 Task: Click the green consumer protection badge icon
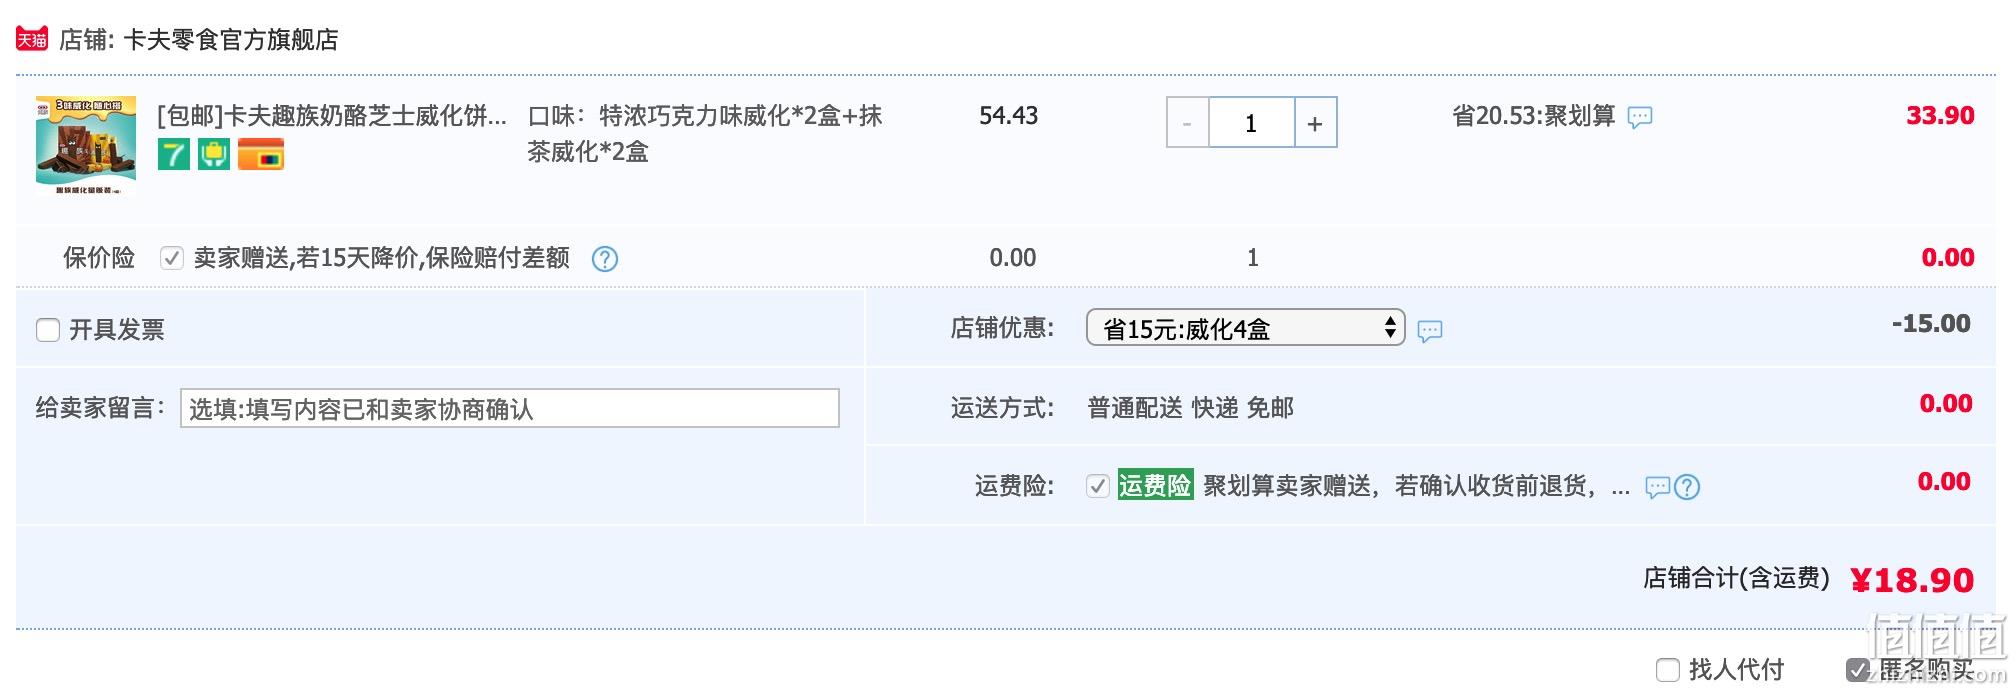click(x=214, y=154)
